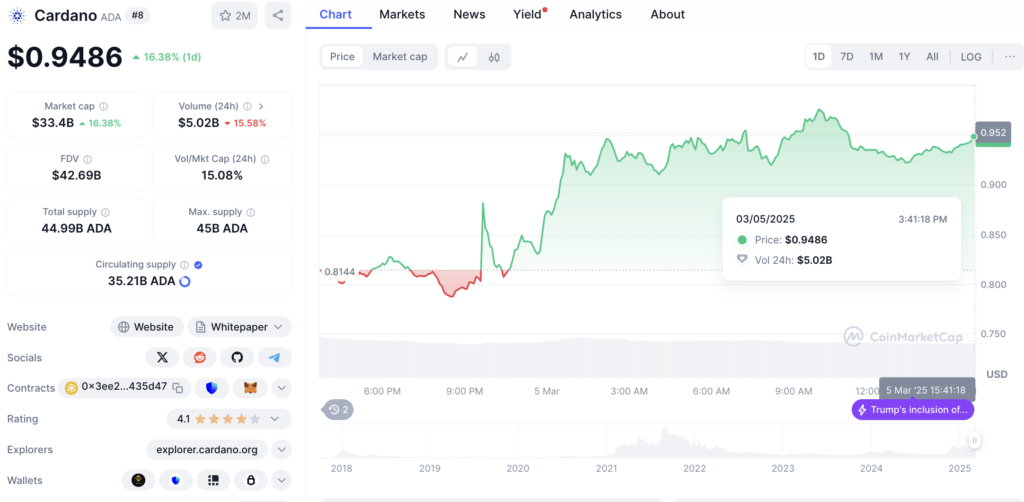Show Volume (24h) info icon
The image size is (1024, 502).
248,106
